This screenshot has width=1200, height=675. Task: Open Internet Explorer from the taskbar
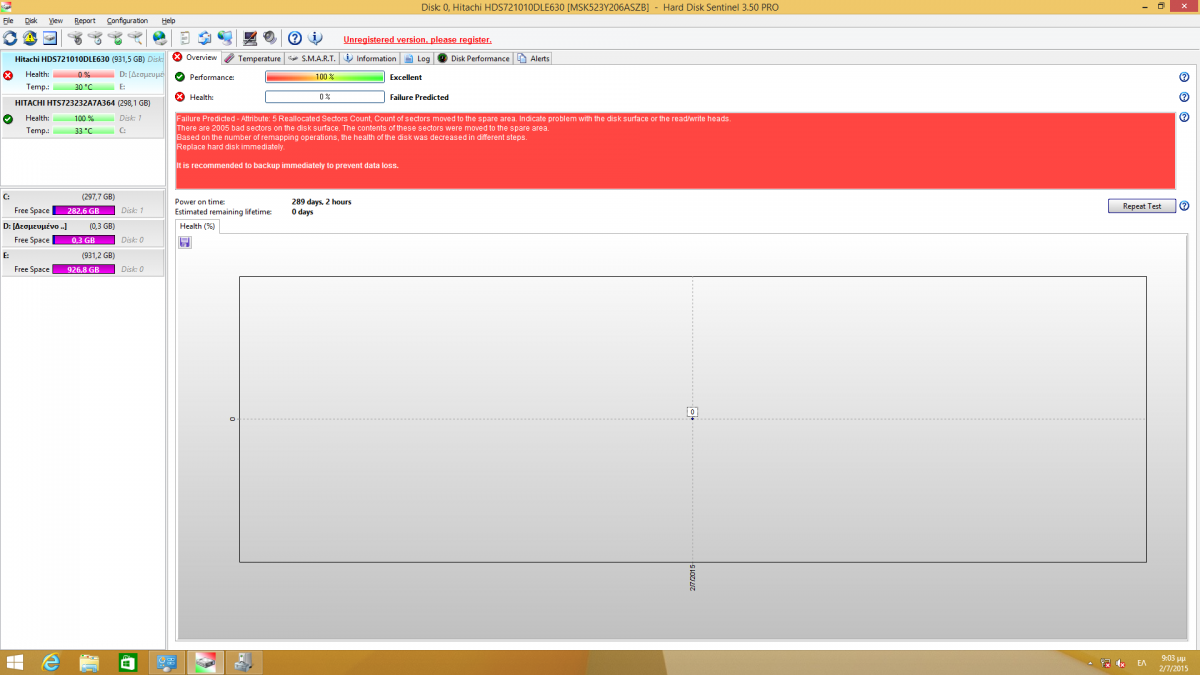click(x=51, y=662)
